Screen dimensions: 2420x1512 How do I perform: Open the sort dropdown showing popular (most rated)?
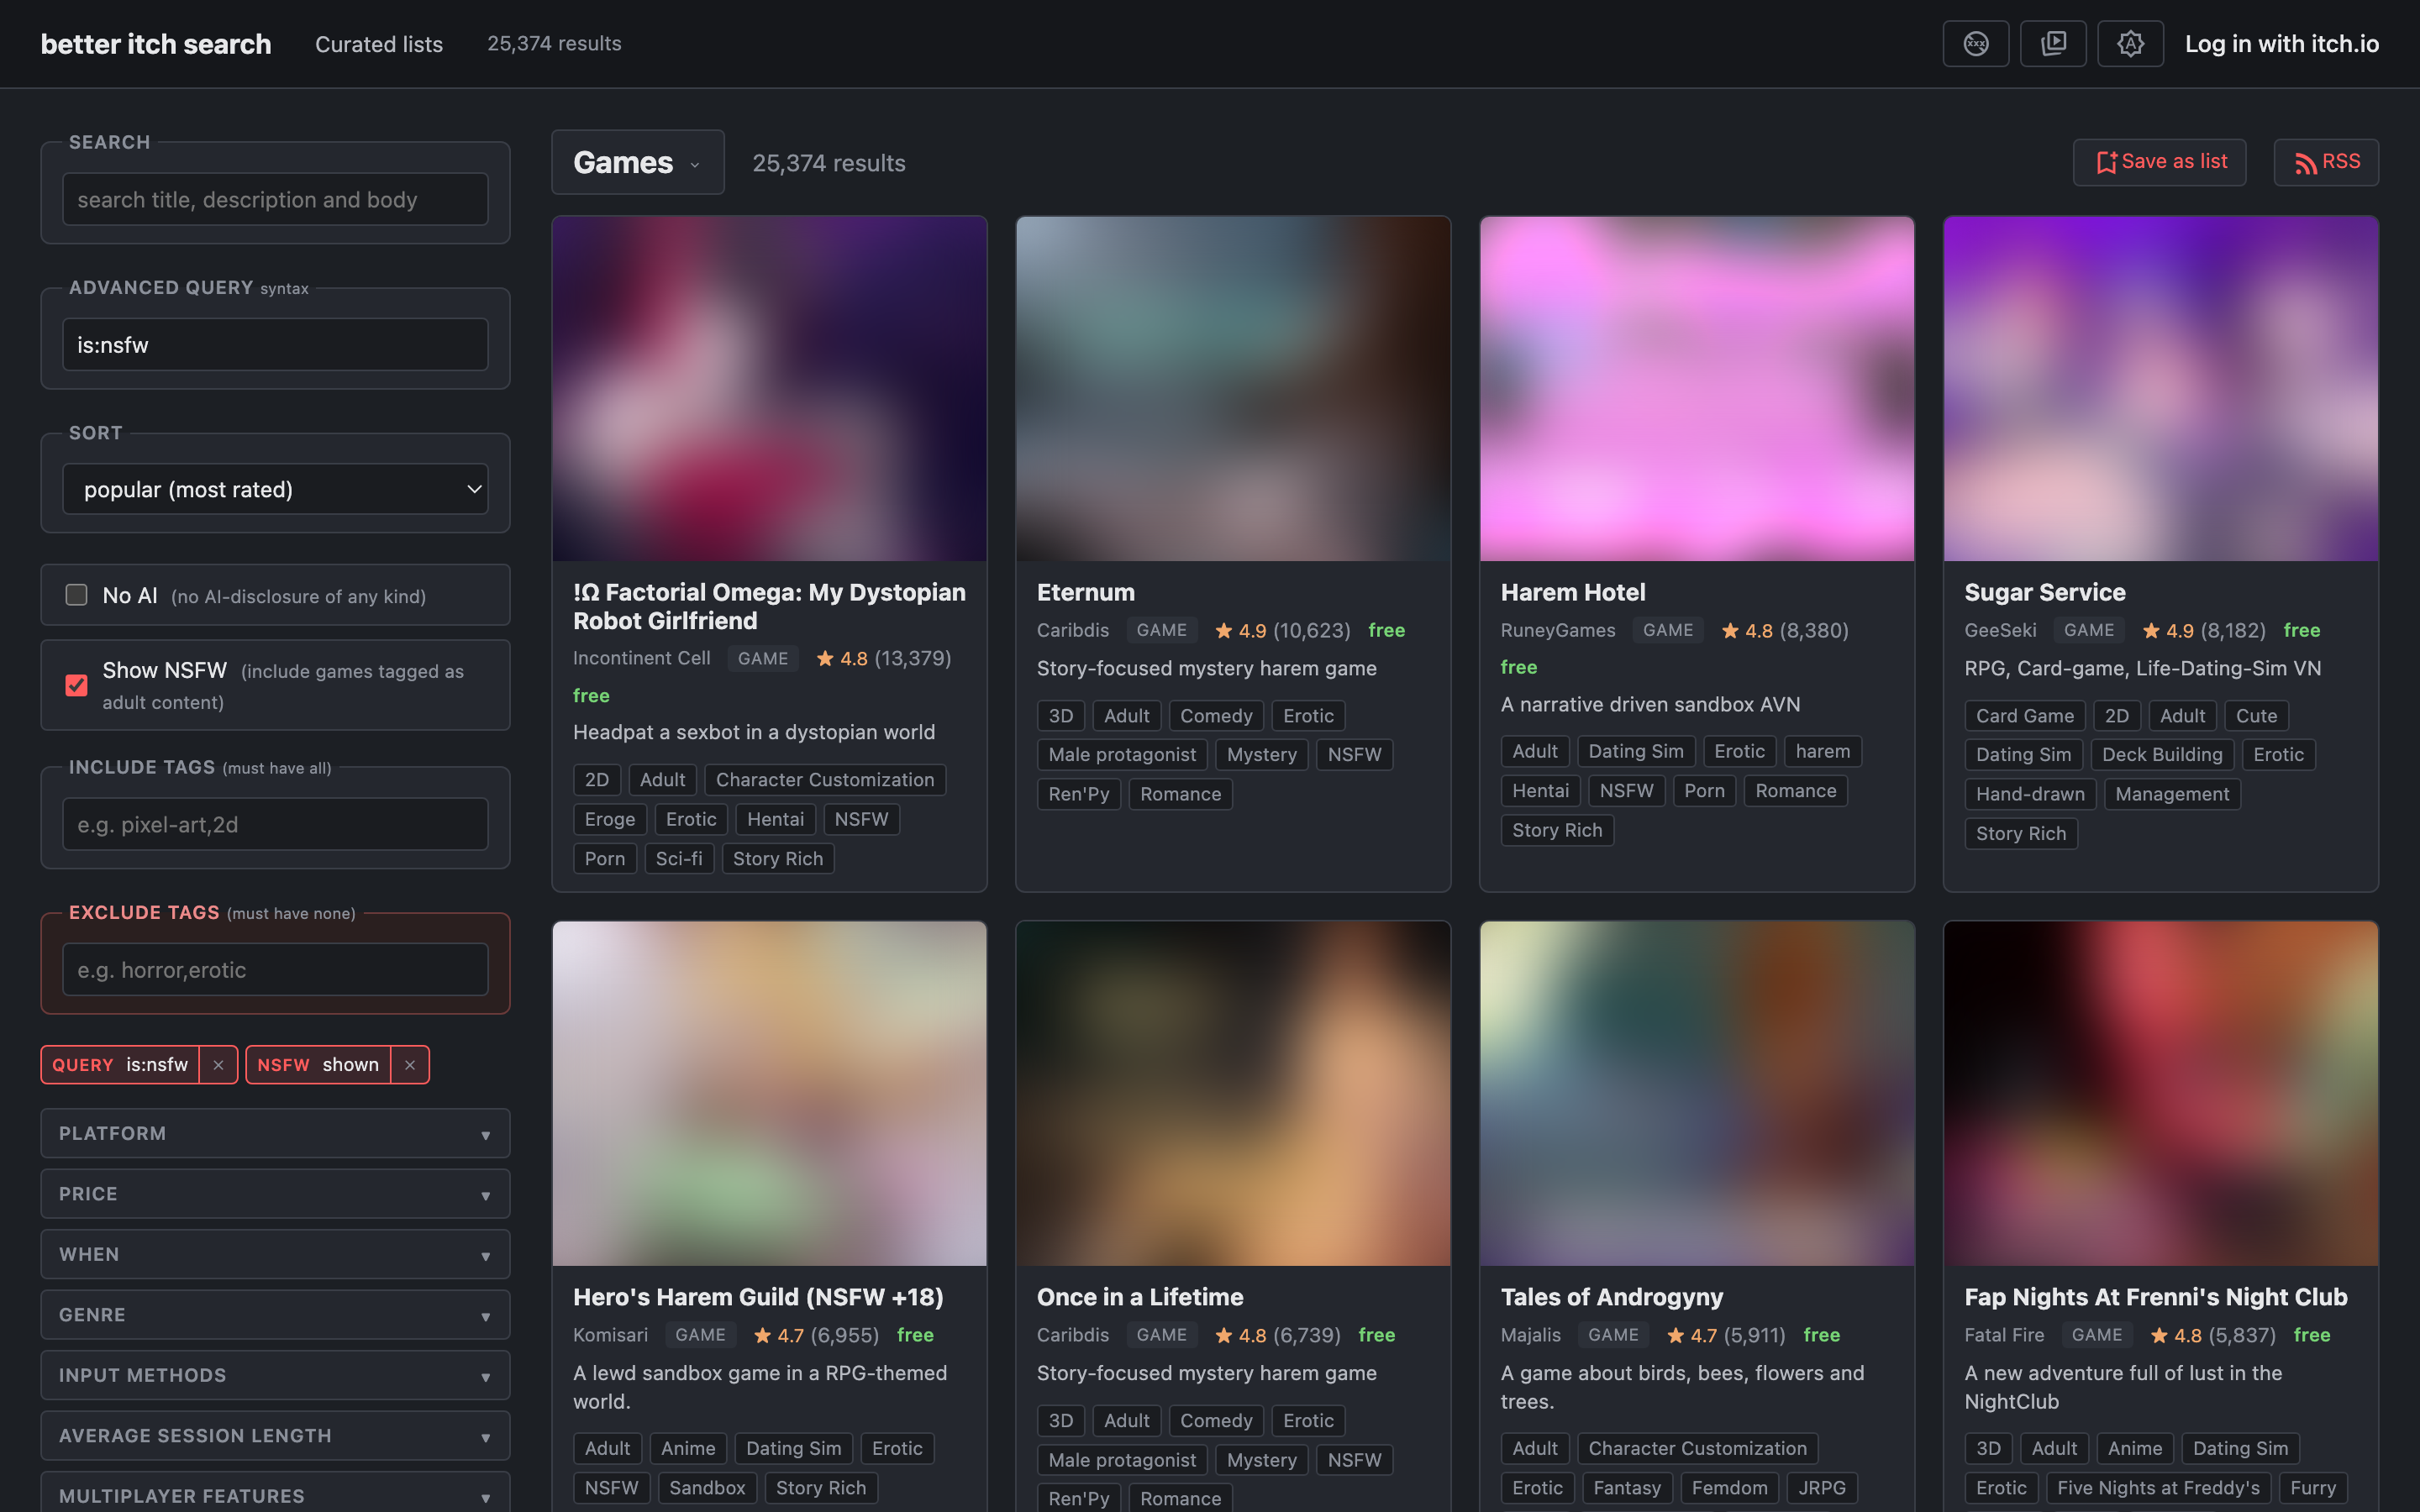click(275, 489)
